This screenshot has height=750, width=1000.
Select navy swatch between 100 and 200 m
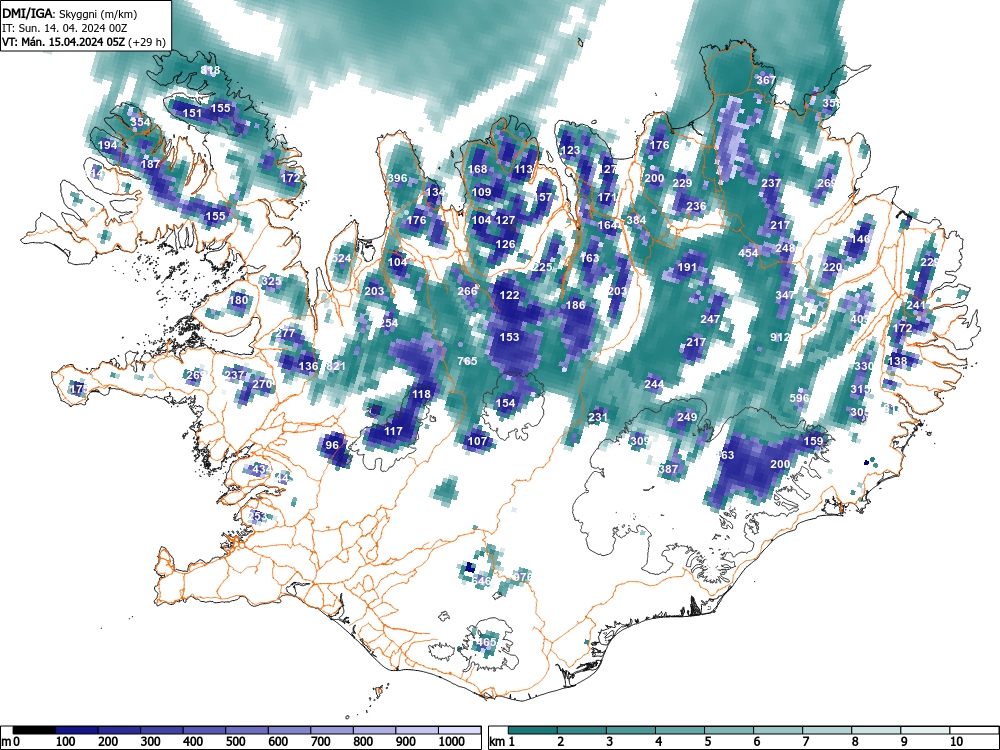coord(77,730)
